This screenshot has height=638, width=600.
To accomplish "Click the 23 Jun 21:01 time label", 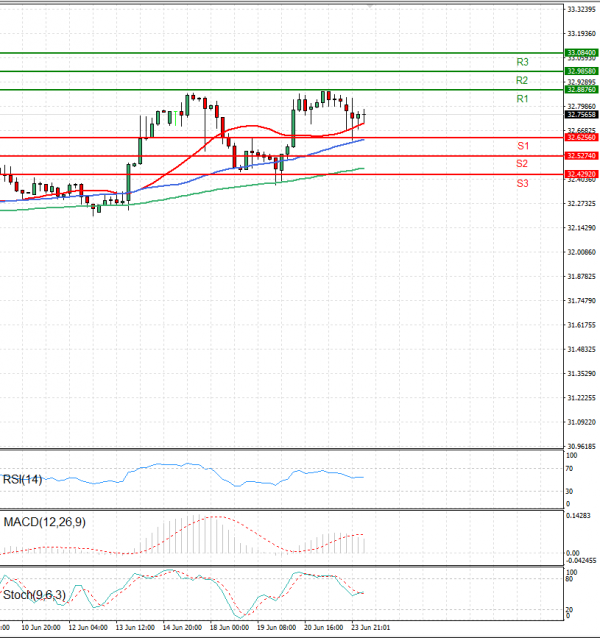I will (371, 627).
